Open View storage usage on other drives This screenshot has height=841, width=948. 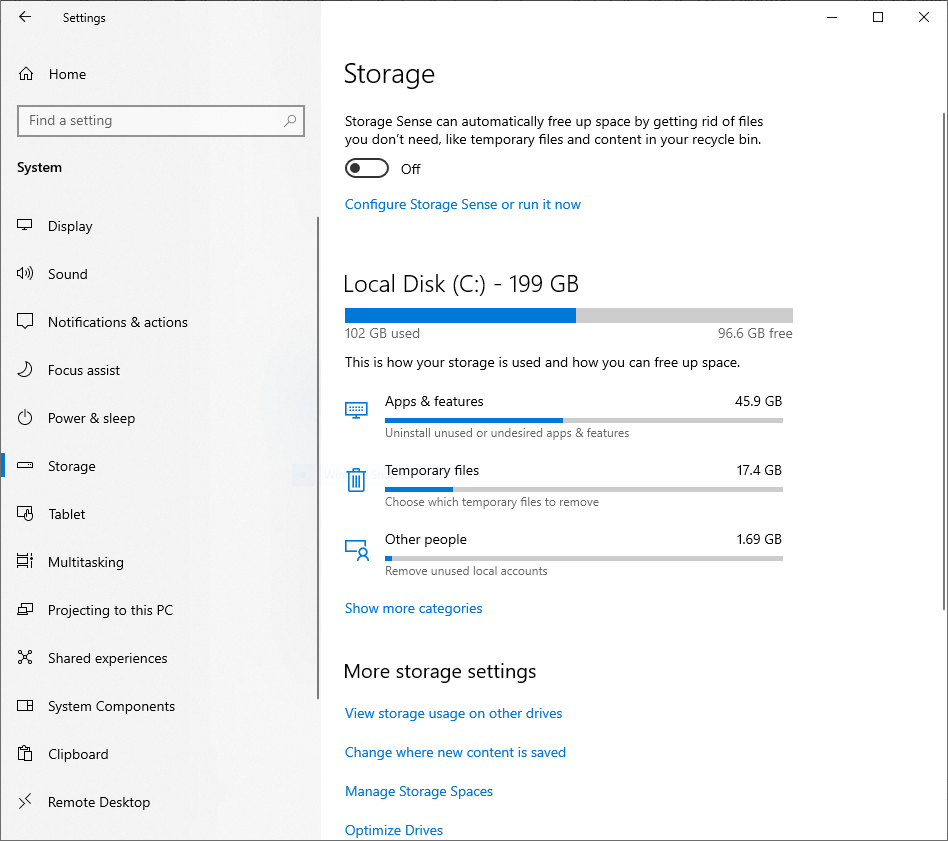(453, 713)
